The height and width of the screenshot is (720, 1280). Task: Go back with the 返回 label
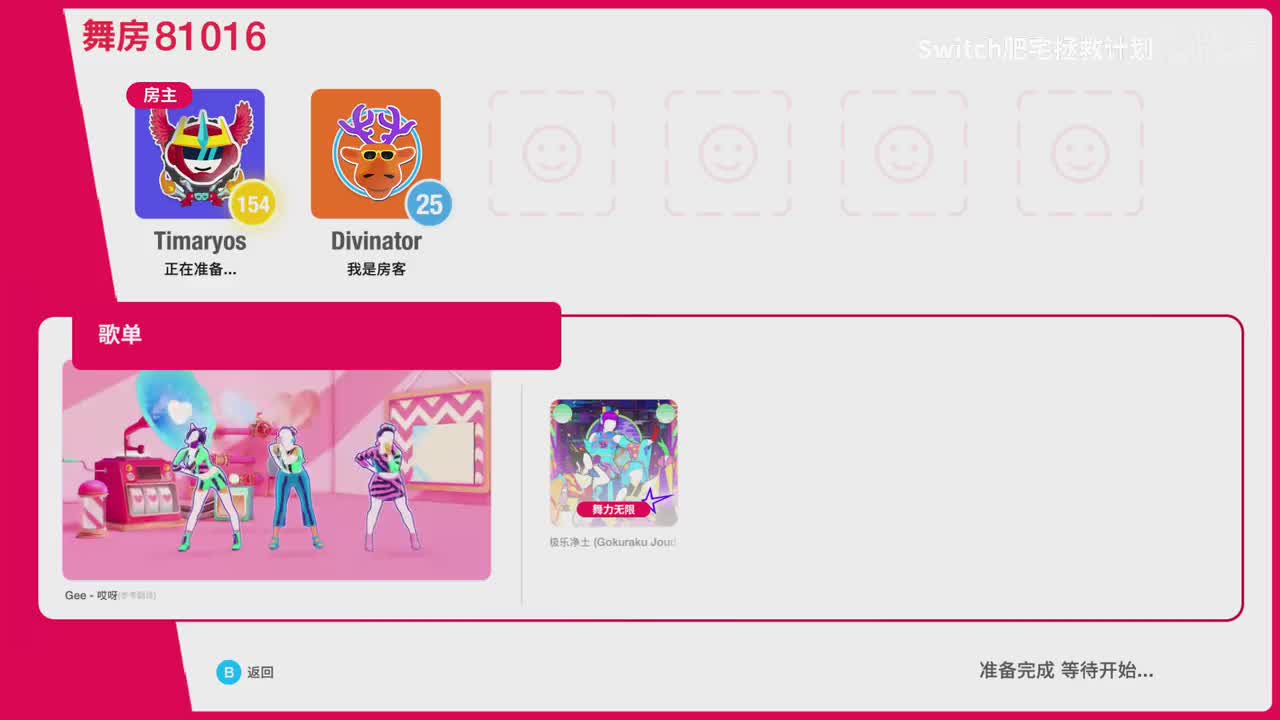(260, 673)
